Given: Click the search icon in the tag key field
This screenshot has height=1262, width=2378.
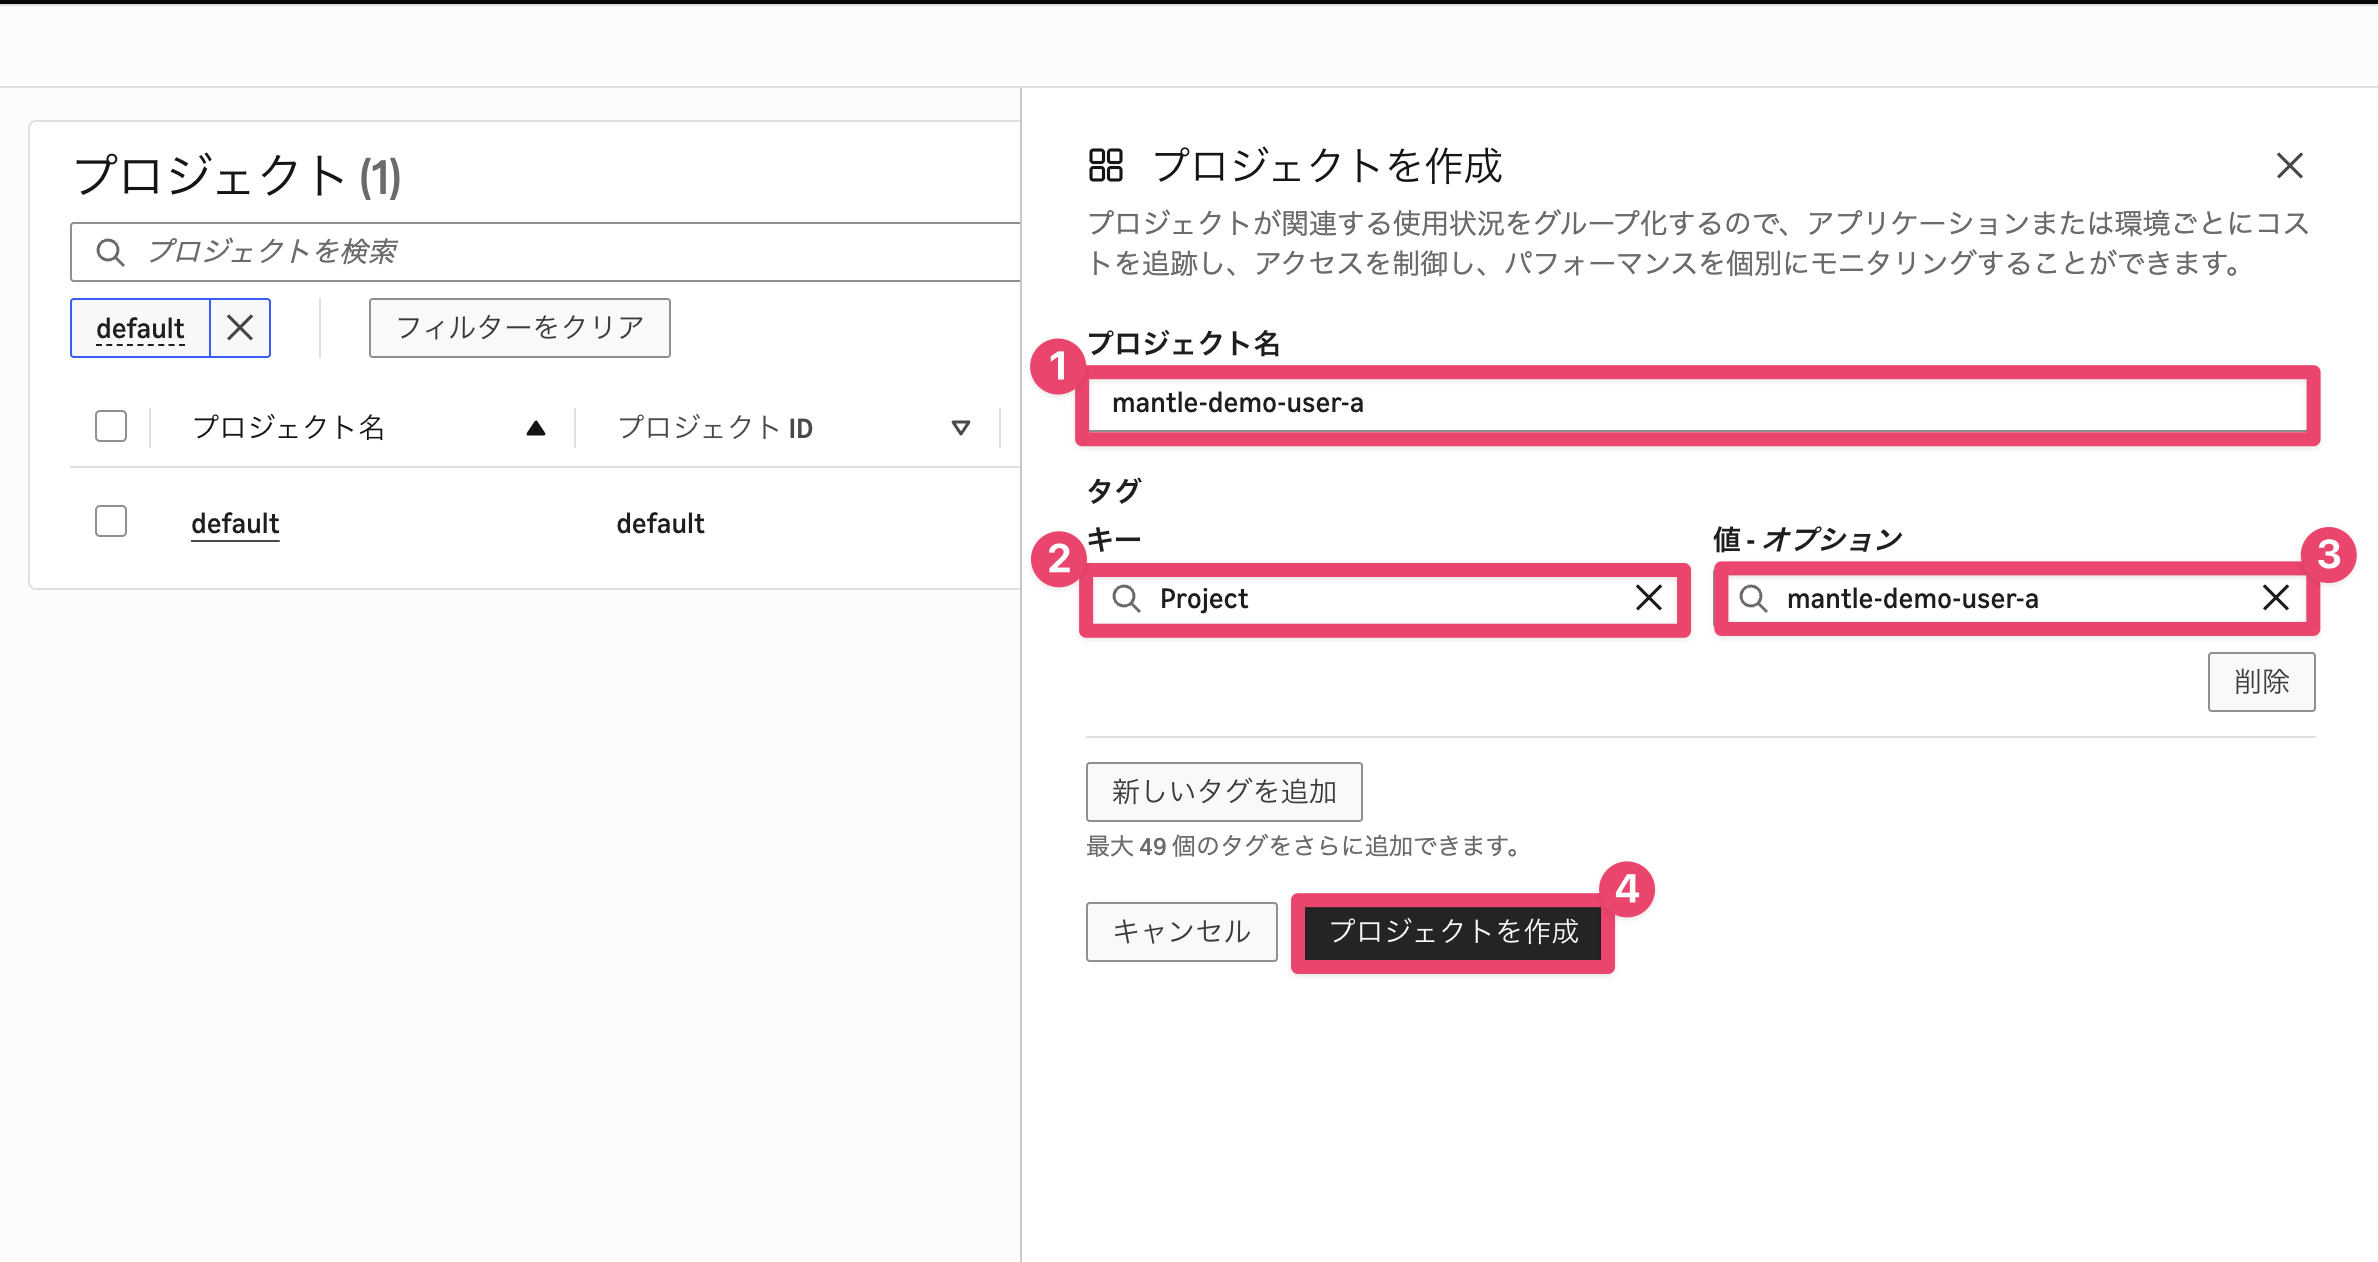Looking at the screenshot, I should coord(1126,598).
